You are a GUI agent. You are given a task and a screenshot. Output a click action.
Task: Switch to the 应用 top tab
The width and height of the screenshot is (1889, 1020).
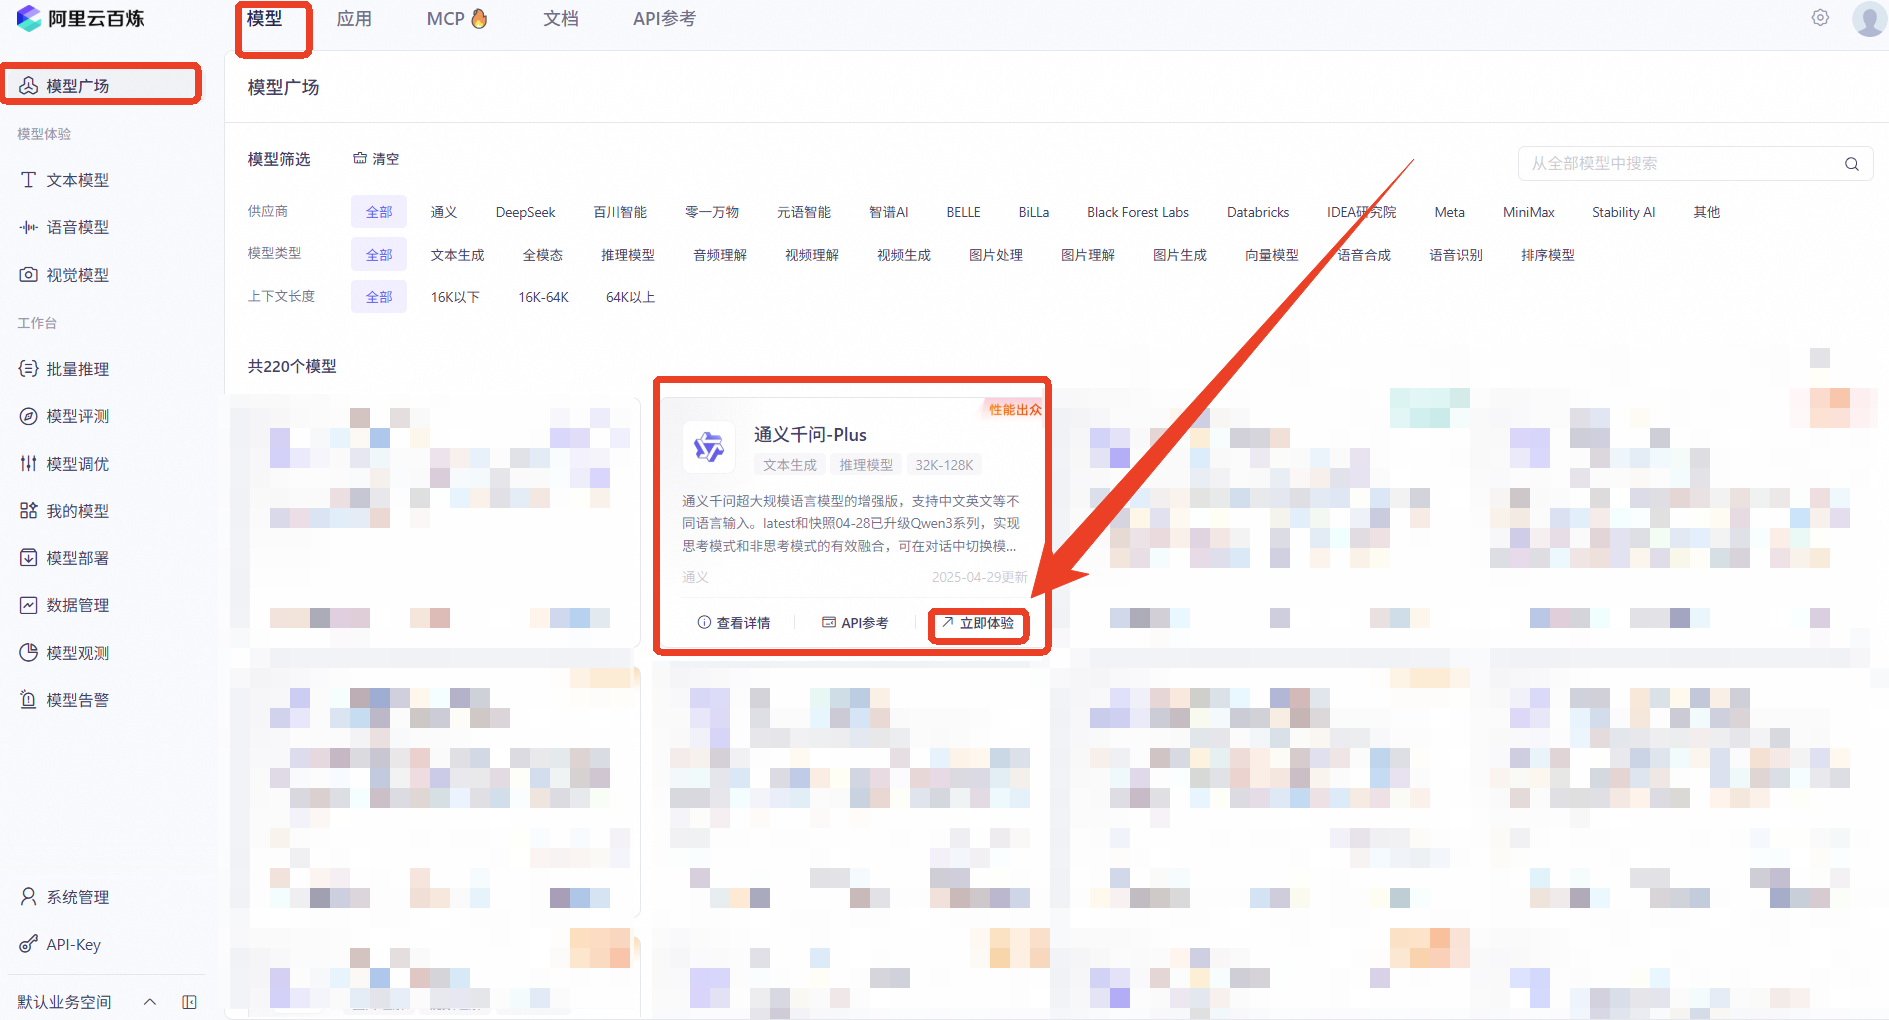point(354,18)
